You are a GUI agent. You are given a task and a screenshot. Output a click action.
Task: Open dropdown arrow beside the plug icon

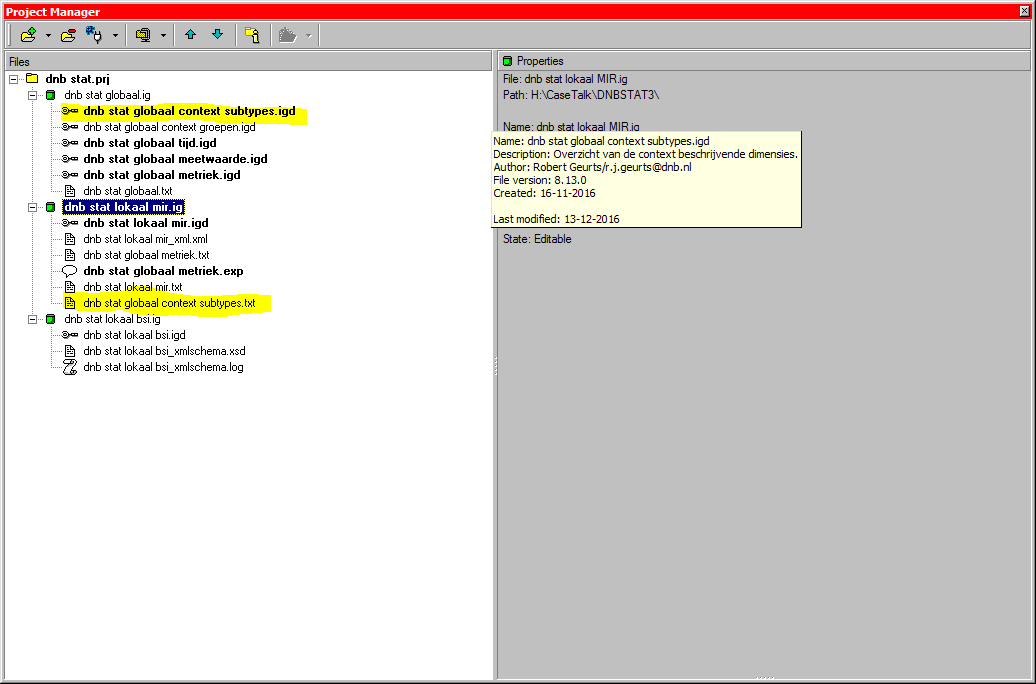116,36
